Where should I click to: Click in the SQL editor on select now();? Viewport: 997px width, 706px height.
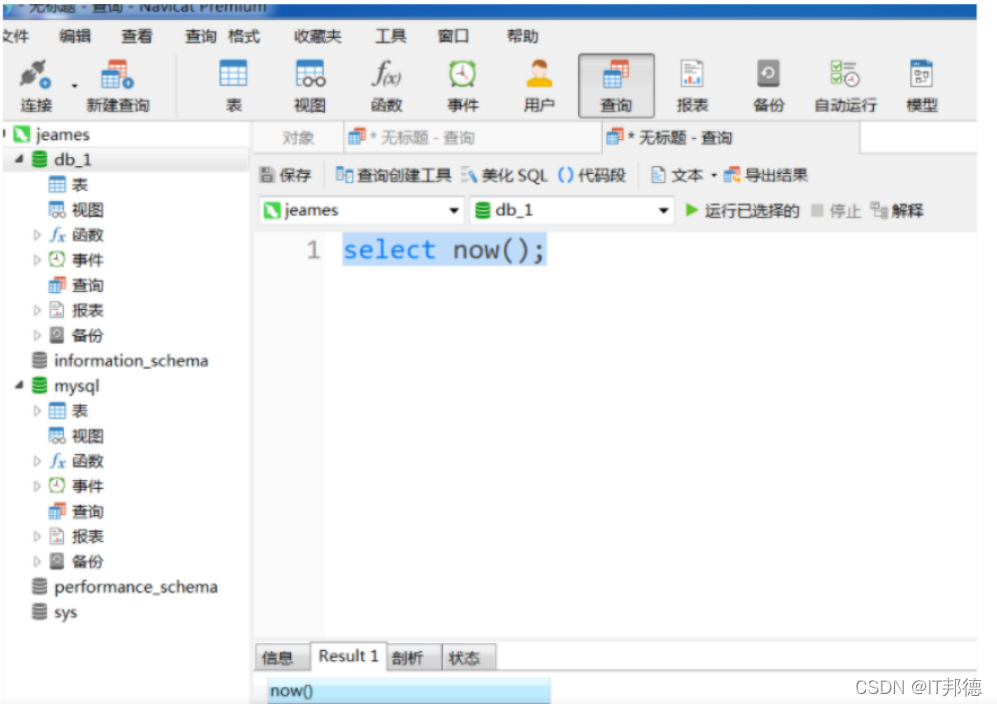tap(444, 250)
